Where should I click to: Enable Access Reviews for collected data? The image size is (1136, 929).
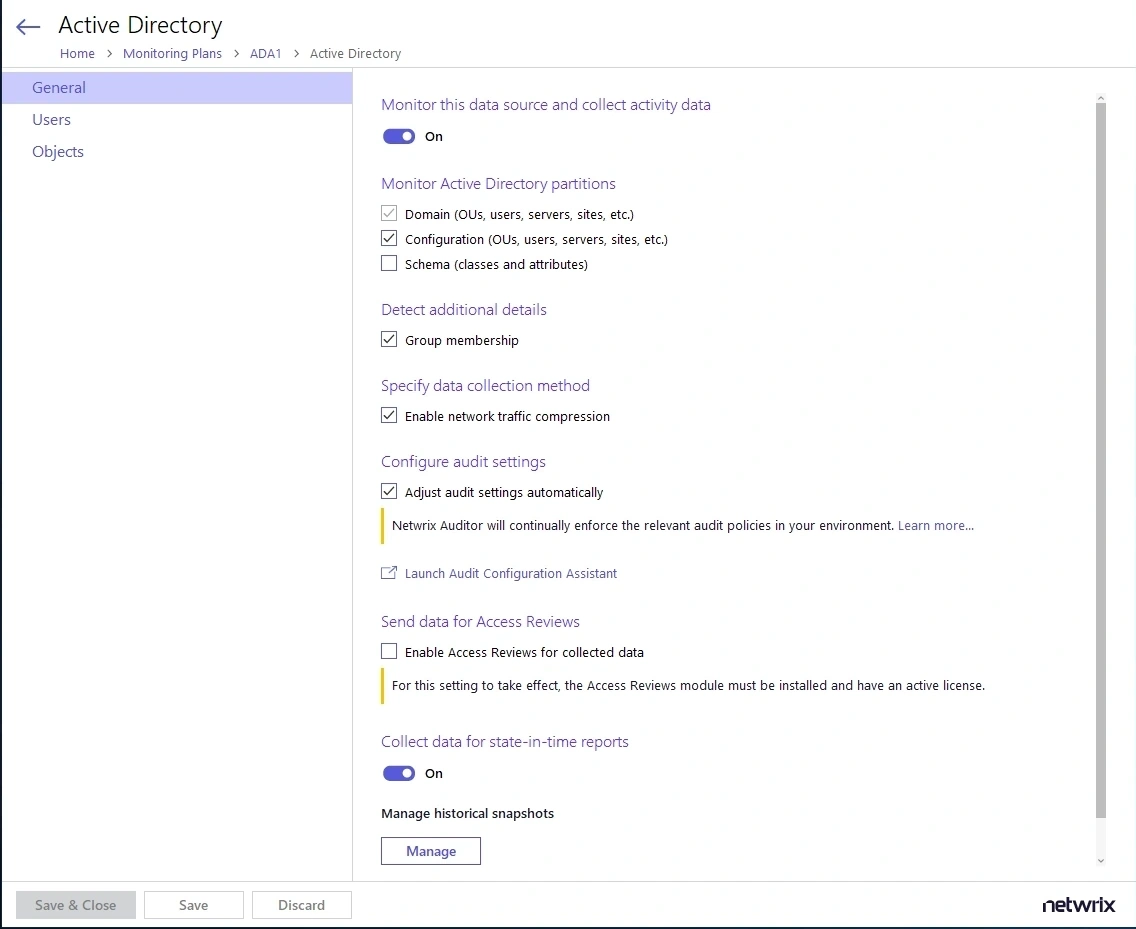tap(389, 652)
